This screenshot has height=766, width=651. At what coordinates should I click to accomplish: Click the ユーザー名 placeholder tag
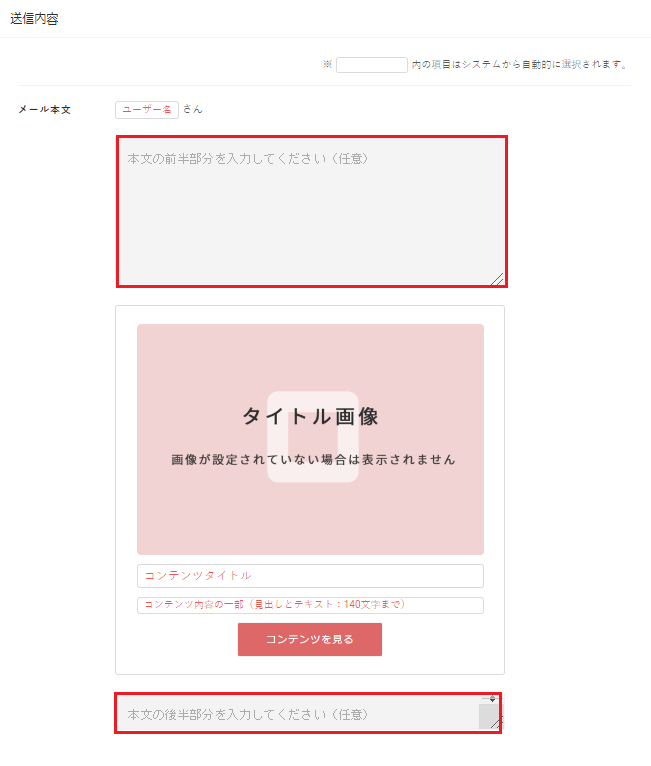(x=147, y=110)
